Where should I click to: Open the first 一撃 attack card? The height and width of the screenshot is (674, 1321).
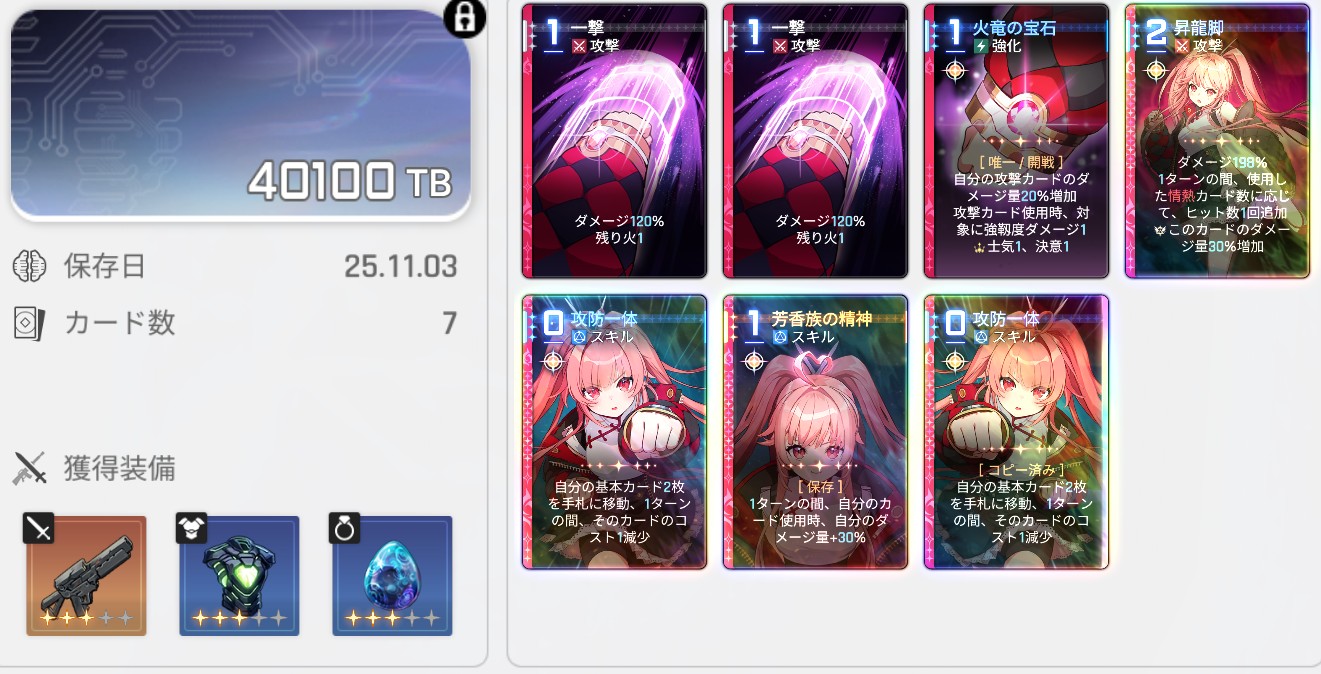coord(615,141)
